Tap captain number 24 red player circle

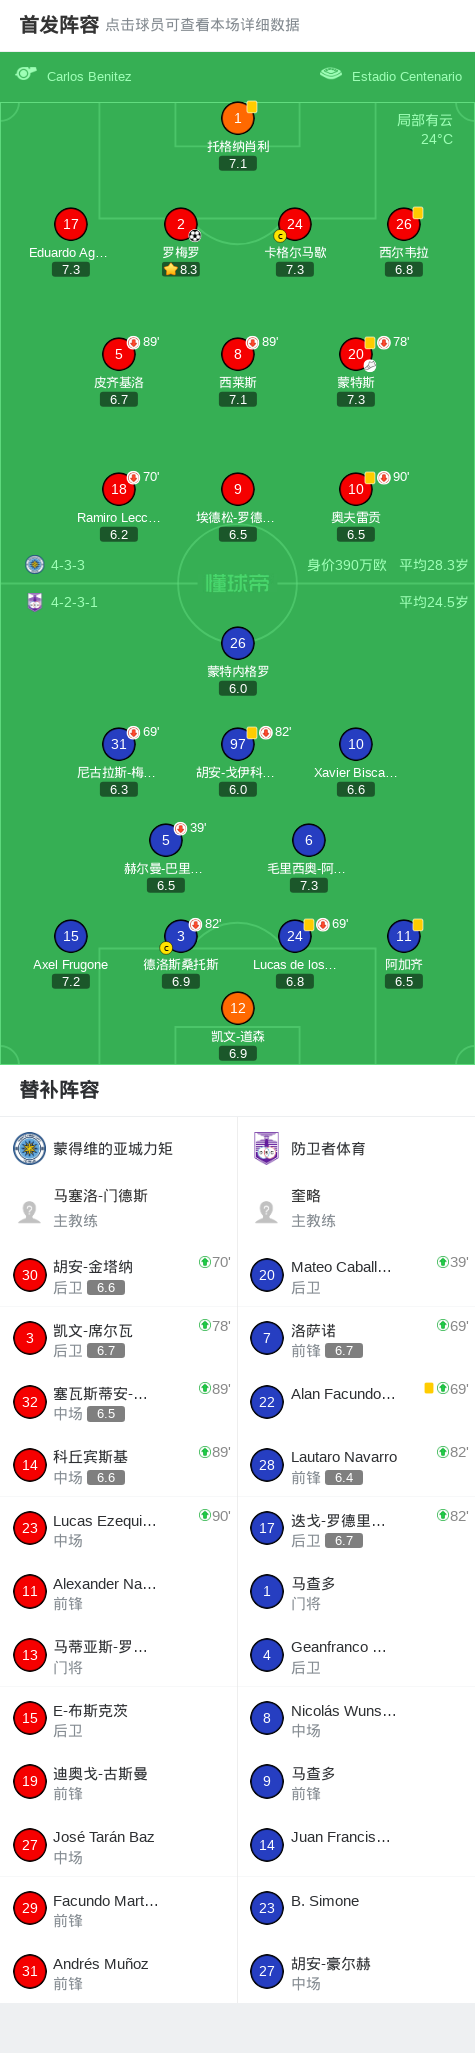coord(294,224)
